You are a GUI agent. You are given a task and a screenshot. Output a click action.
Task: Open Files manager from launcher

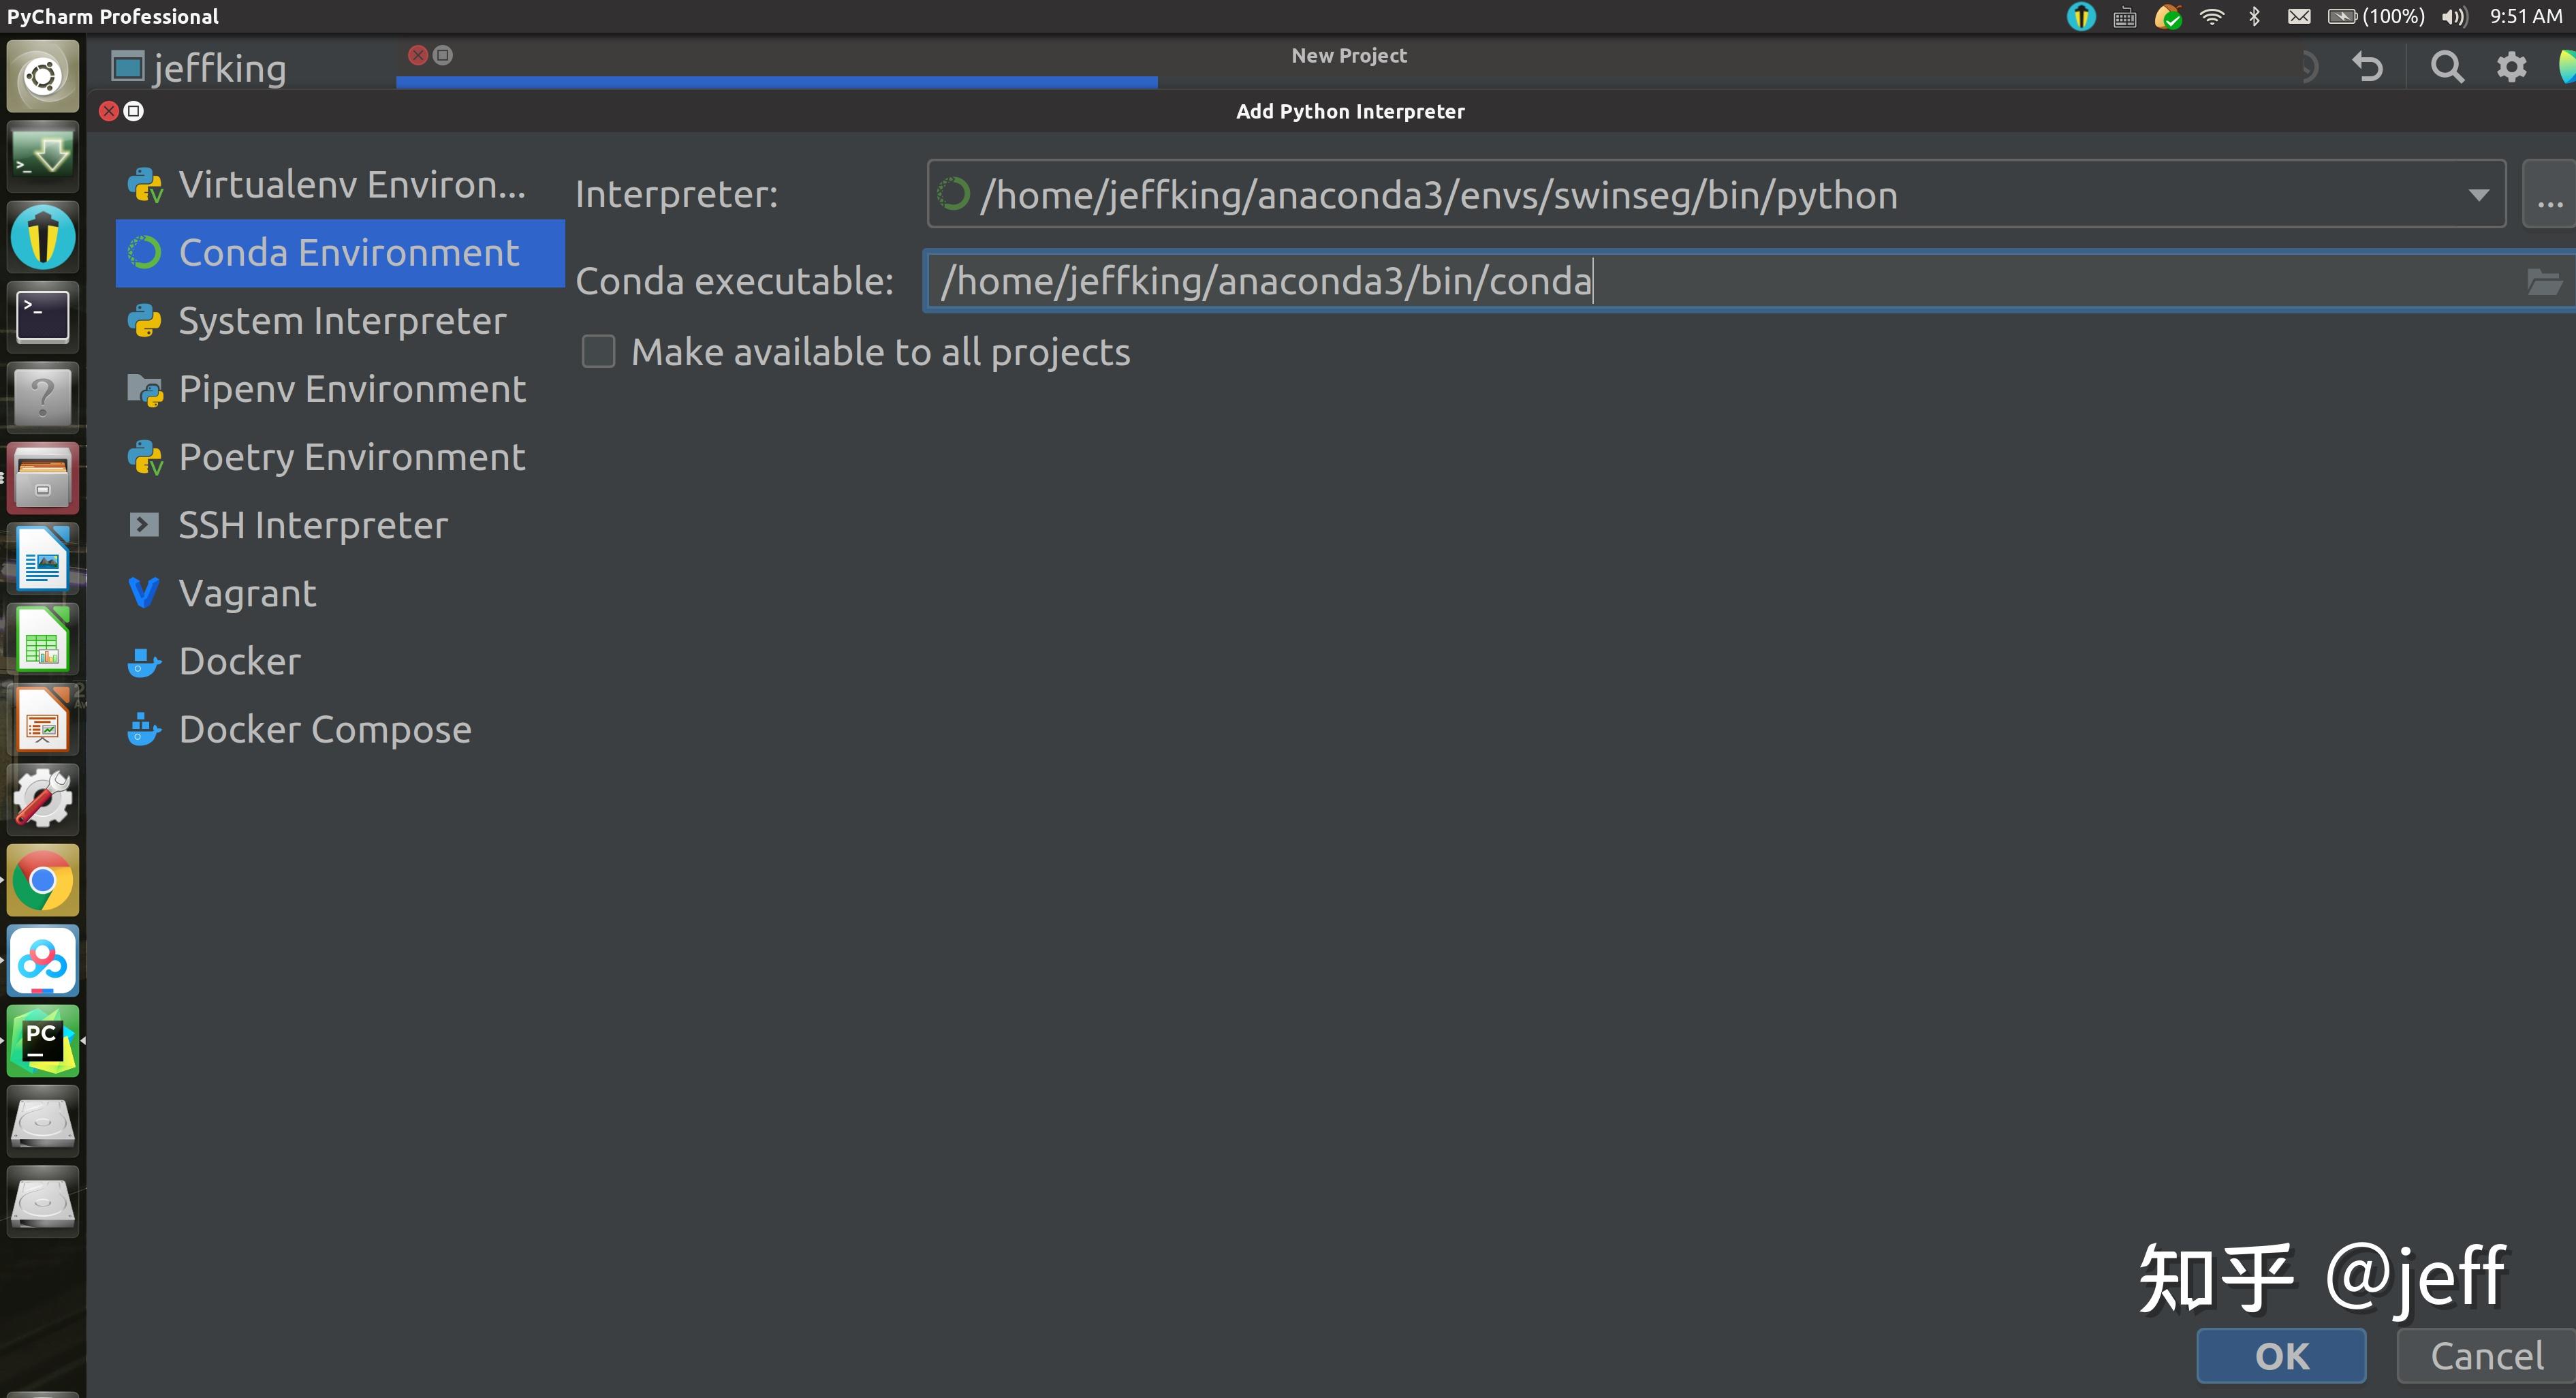point(43,478)
